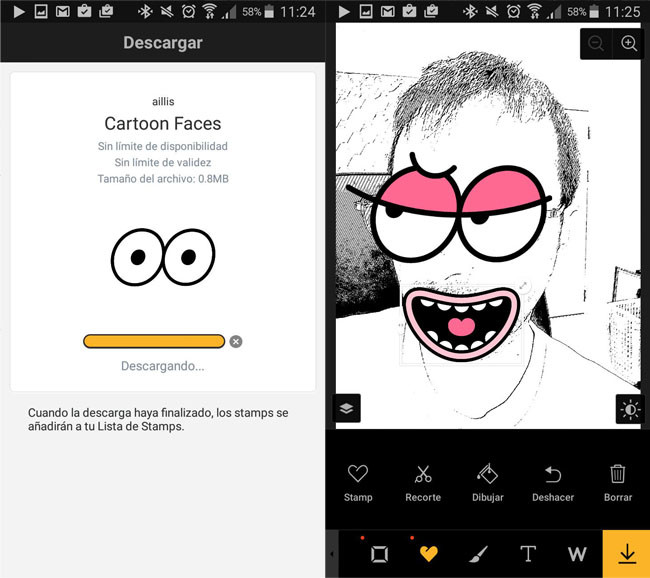Open the layers panel icon
Viewport: 650px width, 578px height.
pos(347,408)
